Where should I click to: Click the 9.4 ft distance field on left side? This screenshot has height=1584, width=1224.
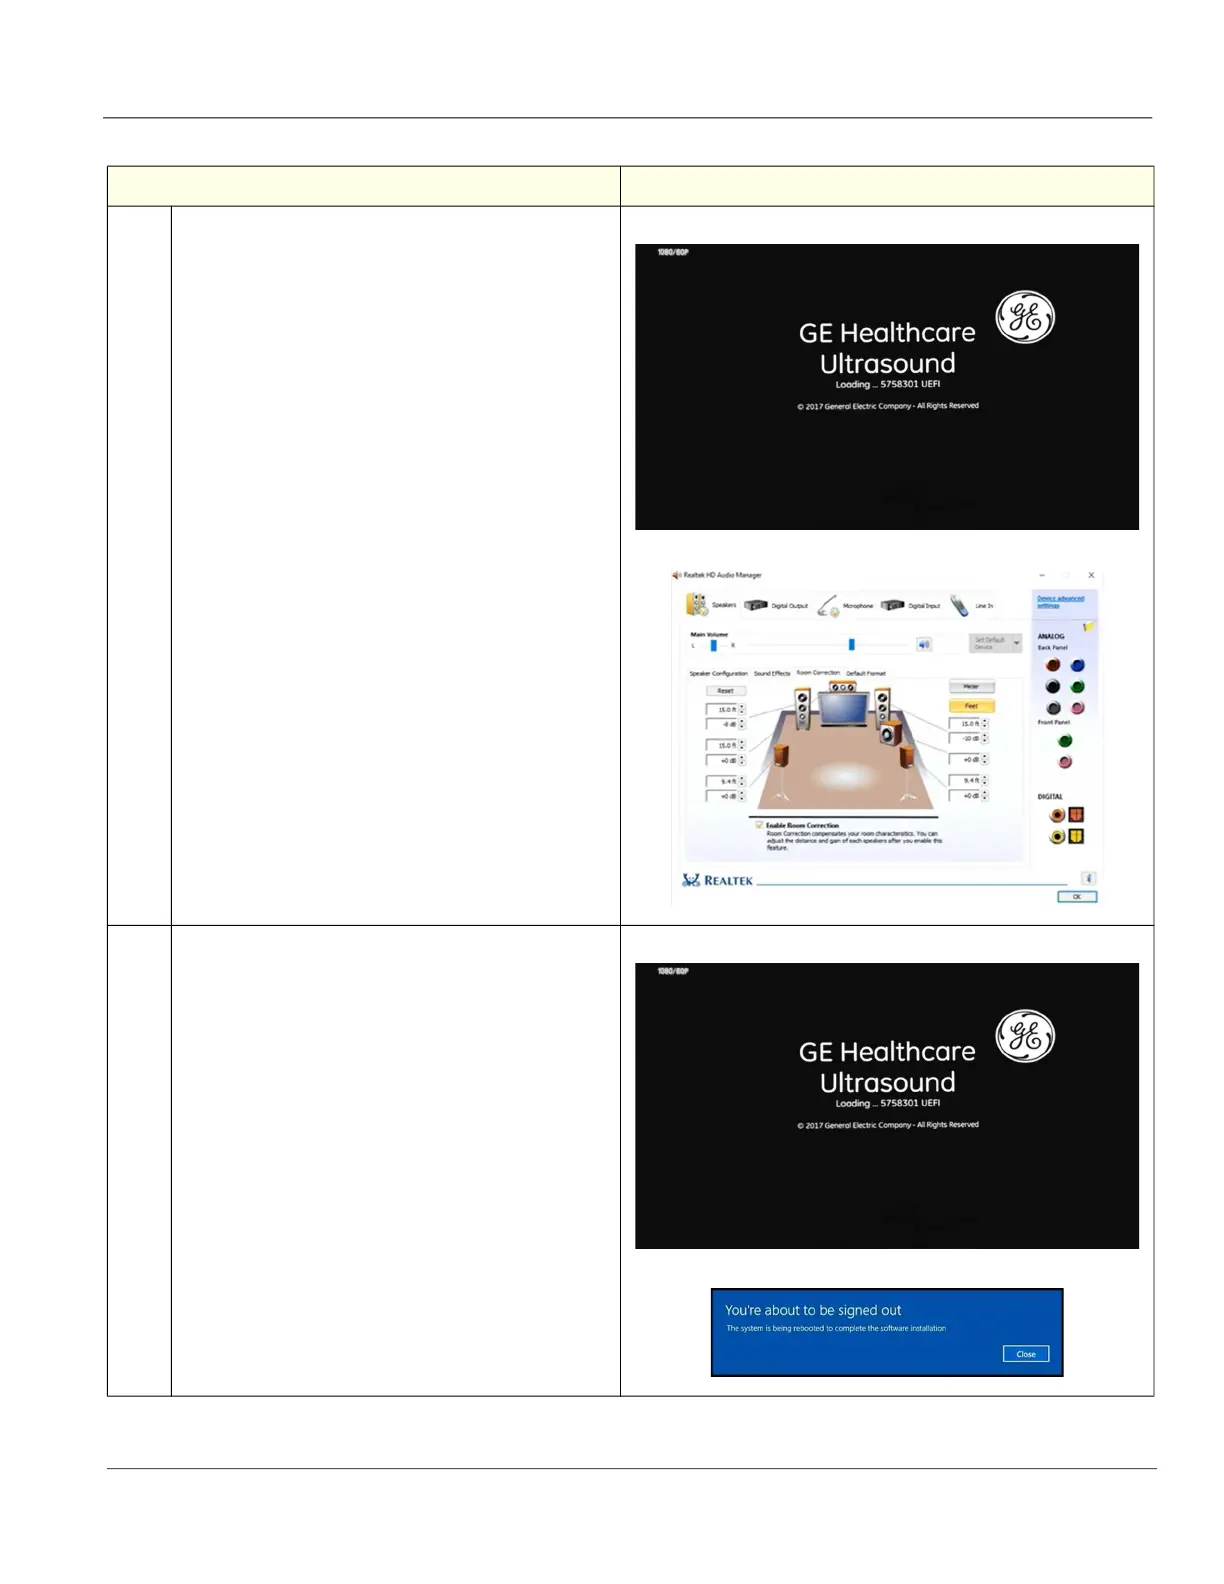721,781
